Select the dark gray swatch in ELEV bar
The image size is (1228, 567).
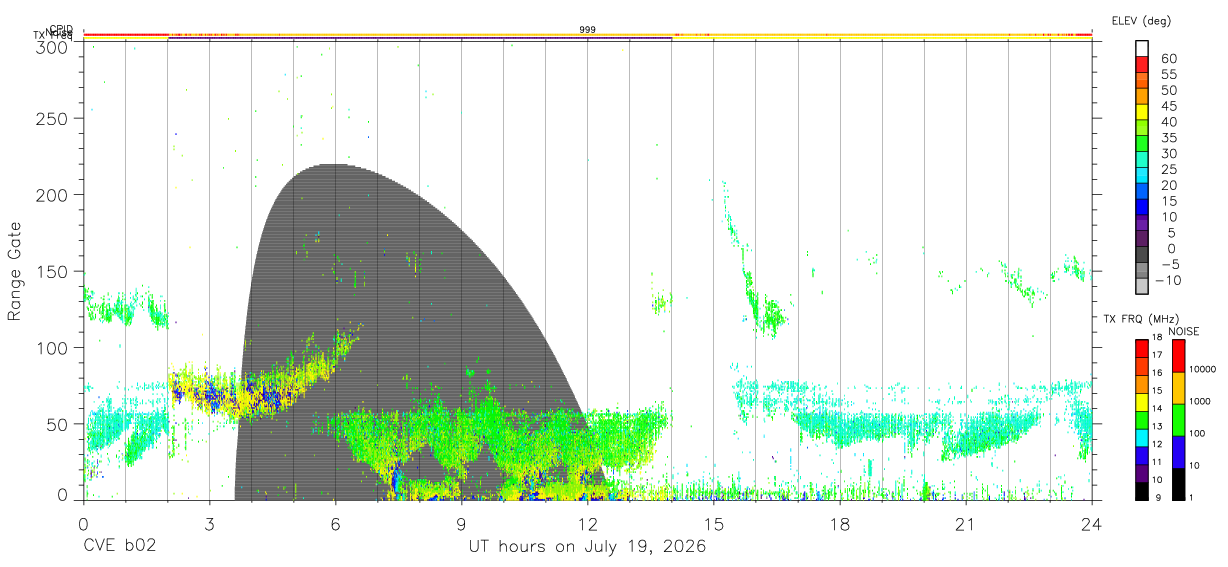(1142, 253)
